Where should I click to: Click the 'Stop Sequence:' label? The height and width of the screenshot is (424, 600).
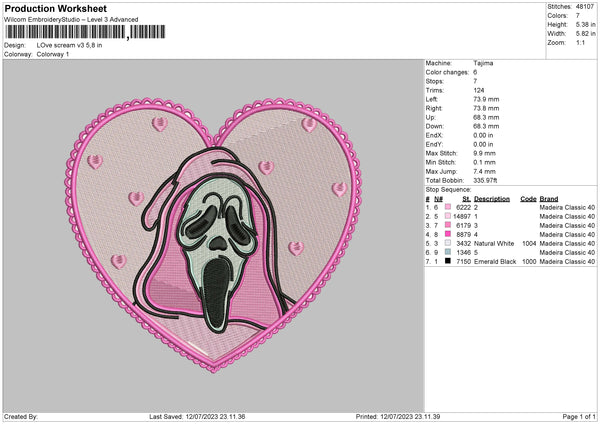pos(448,189)
